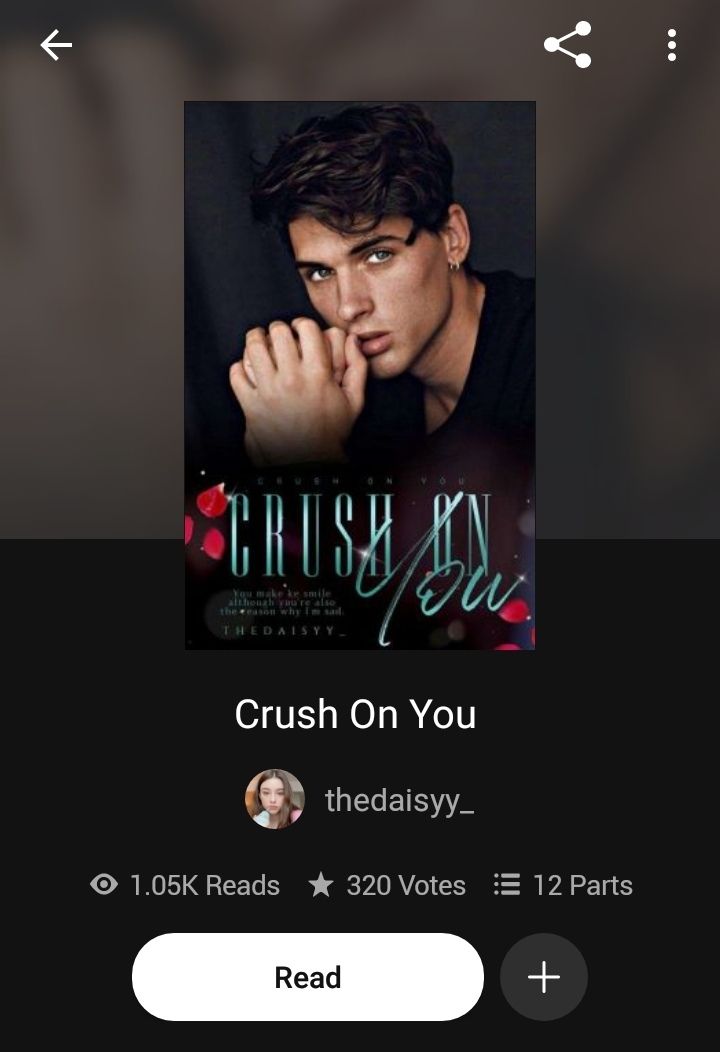Click the 320 Votes label
This screenshot has width=720, height=1052.
pos(406,885)
